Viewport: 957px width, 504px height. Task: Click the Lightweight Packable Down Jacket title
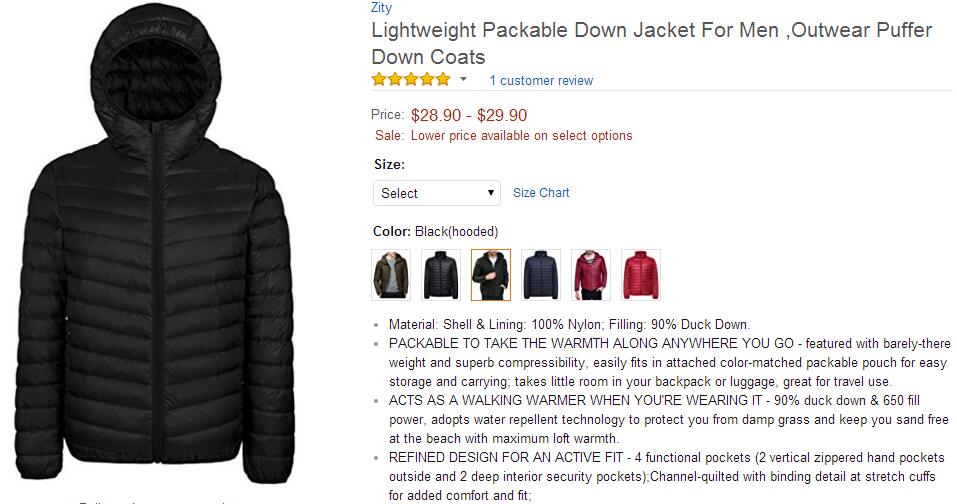pos(652,43)
